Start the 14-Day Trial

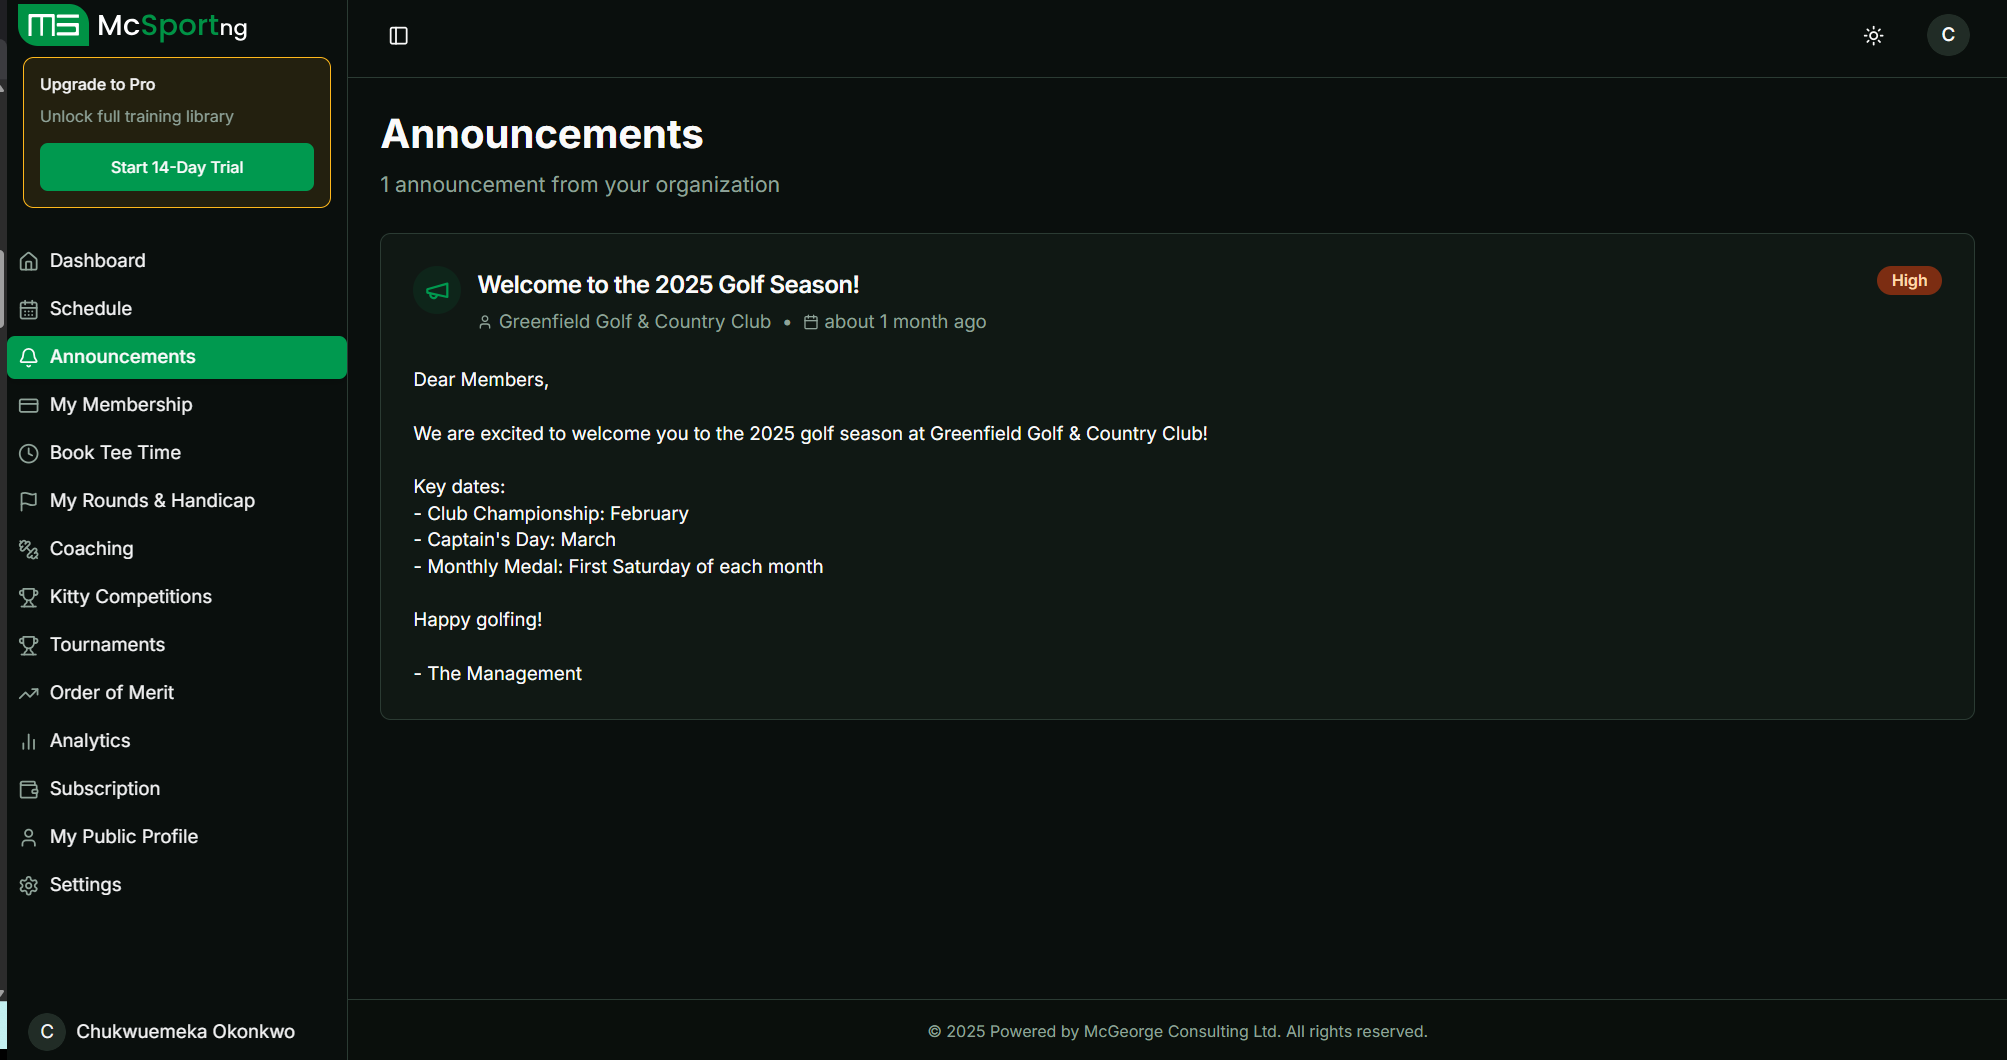(x=177, y=167)
